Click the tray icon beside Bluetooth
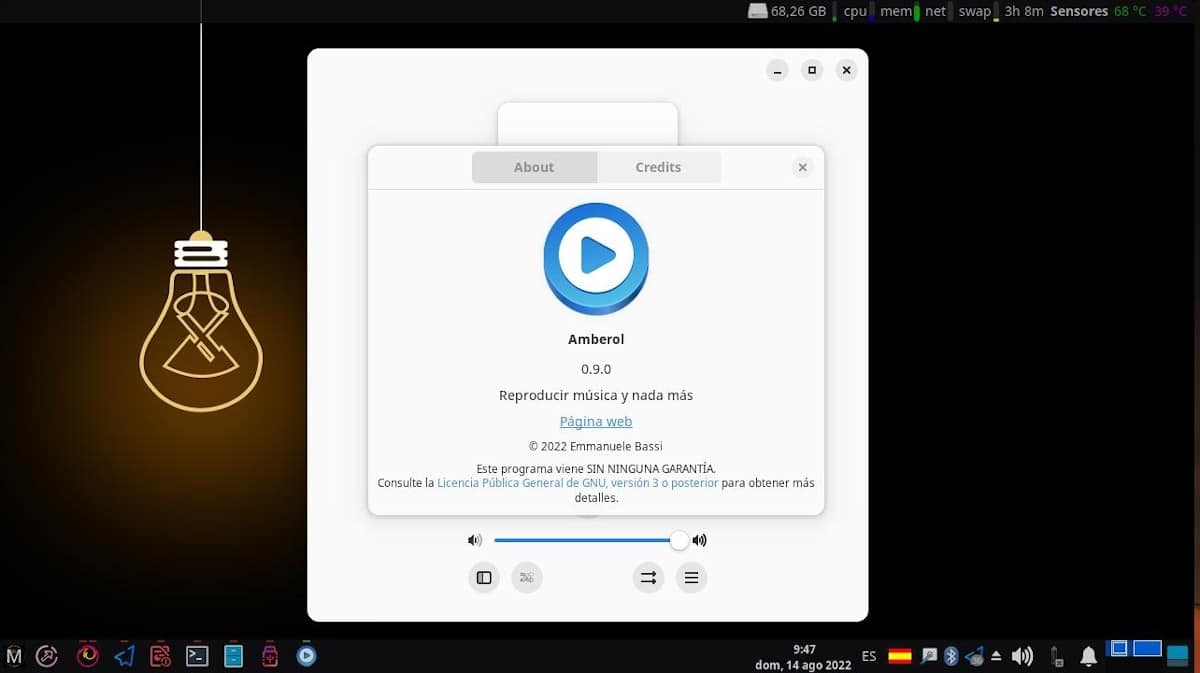 [974, 656]
